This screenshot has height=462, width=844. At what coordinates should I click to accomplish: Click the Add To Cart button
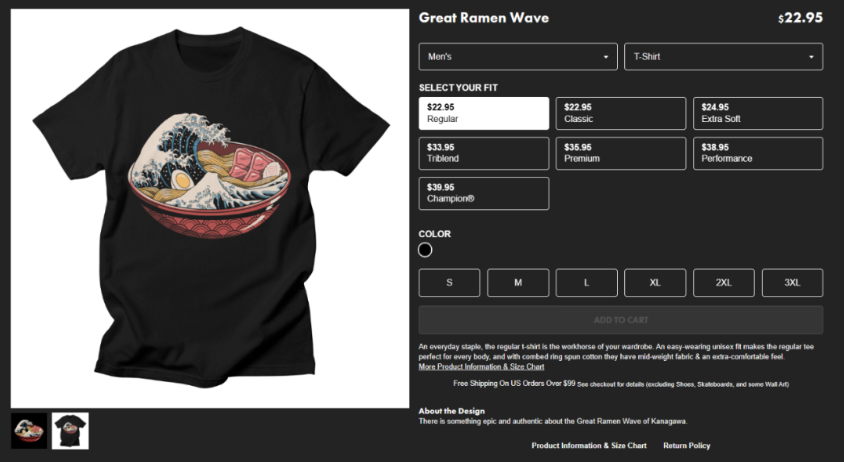pyautogui.click(x=621, y=320)
